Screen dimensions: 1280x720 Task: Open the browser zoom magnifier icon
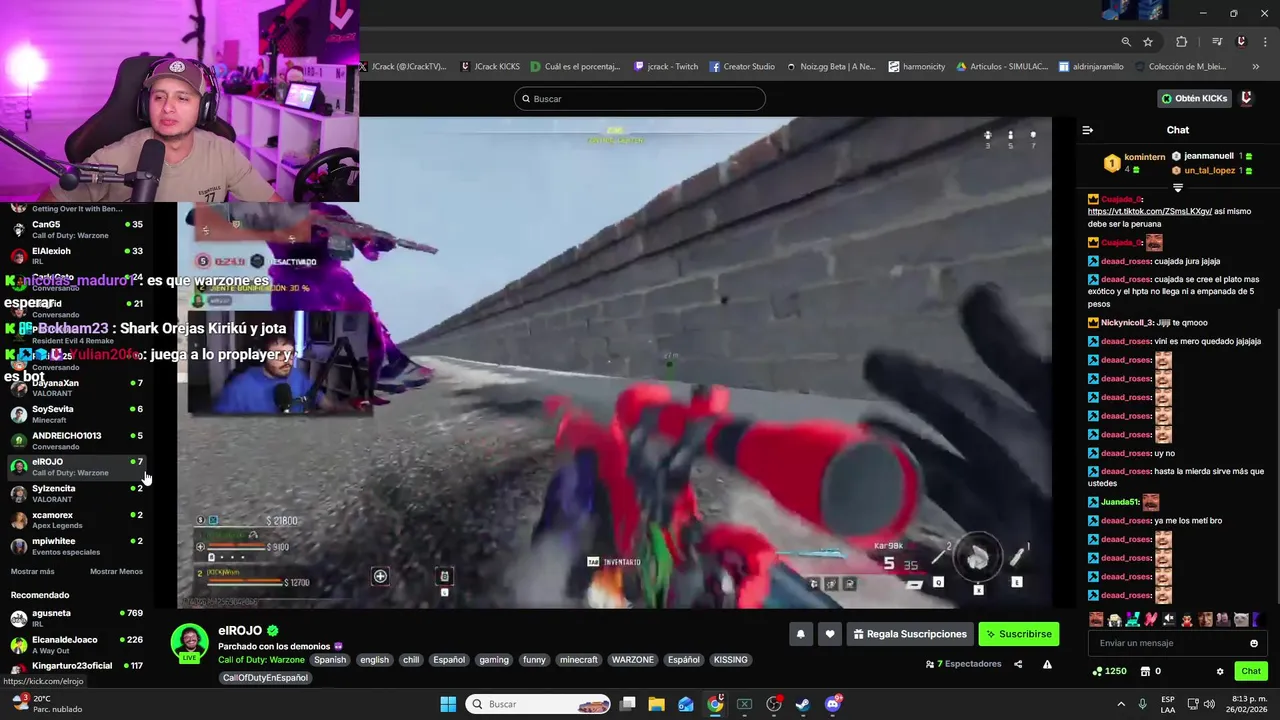pyautogui.click(x=1126, y=42)
